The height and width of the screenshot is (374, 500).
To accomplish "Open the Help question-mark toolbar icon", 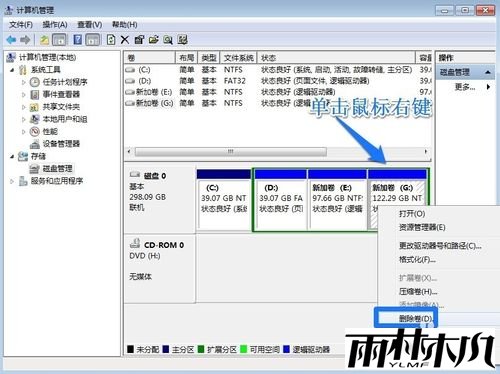I will click(x=78, y=40).
